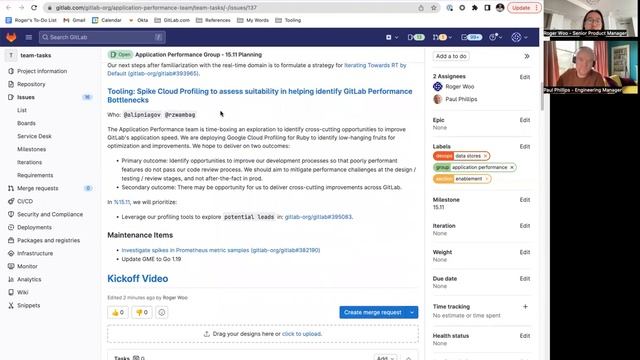Viewport: 640px width, 360px height.
Task: Open the GitLab.com bookmarks folder
Action: pyautogui.click(x=172, y=20)
